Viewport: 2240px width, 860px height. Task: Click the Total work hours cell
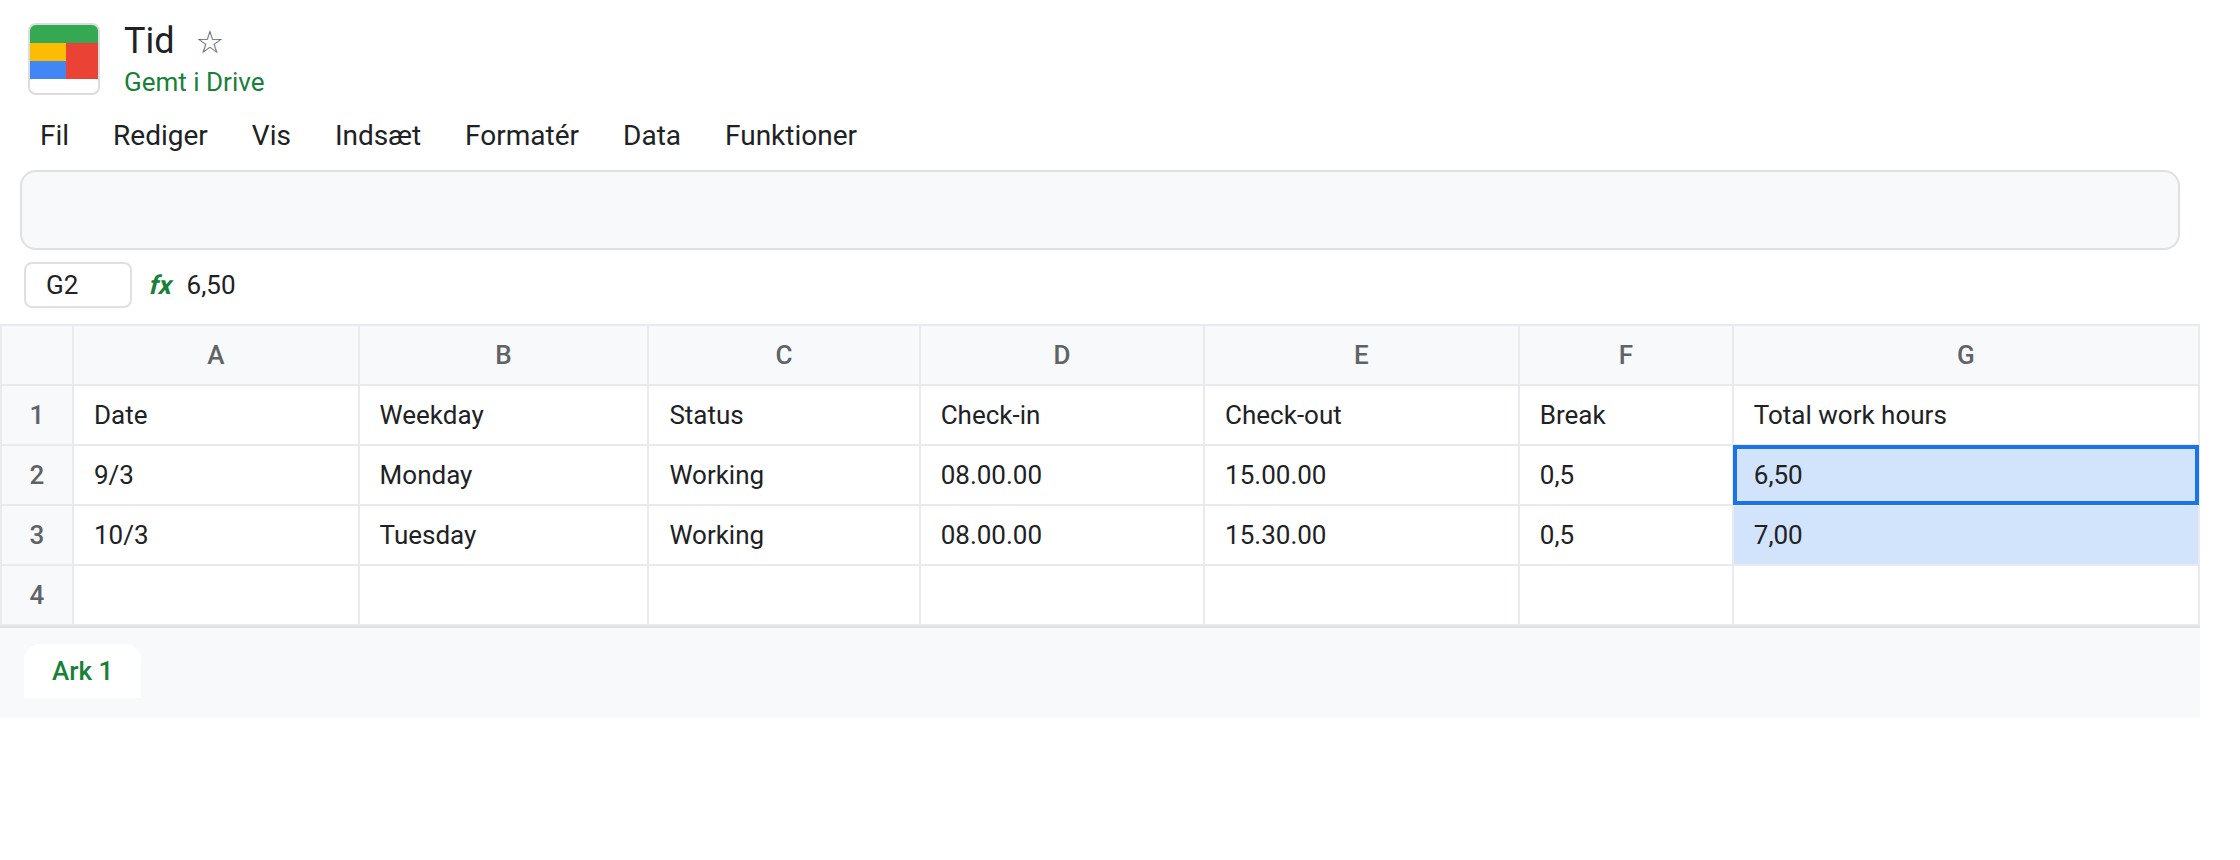point(1966,415)
